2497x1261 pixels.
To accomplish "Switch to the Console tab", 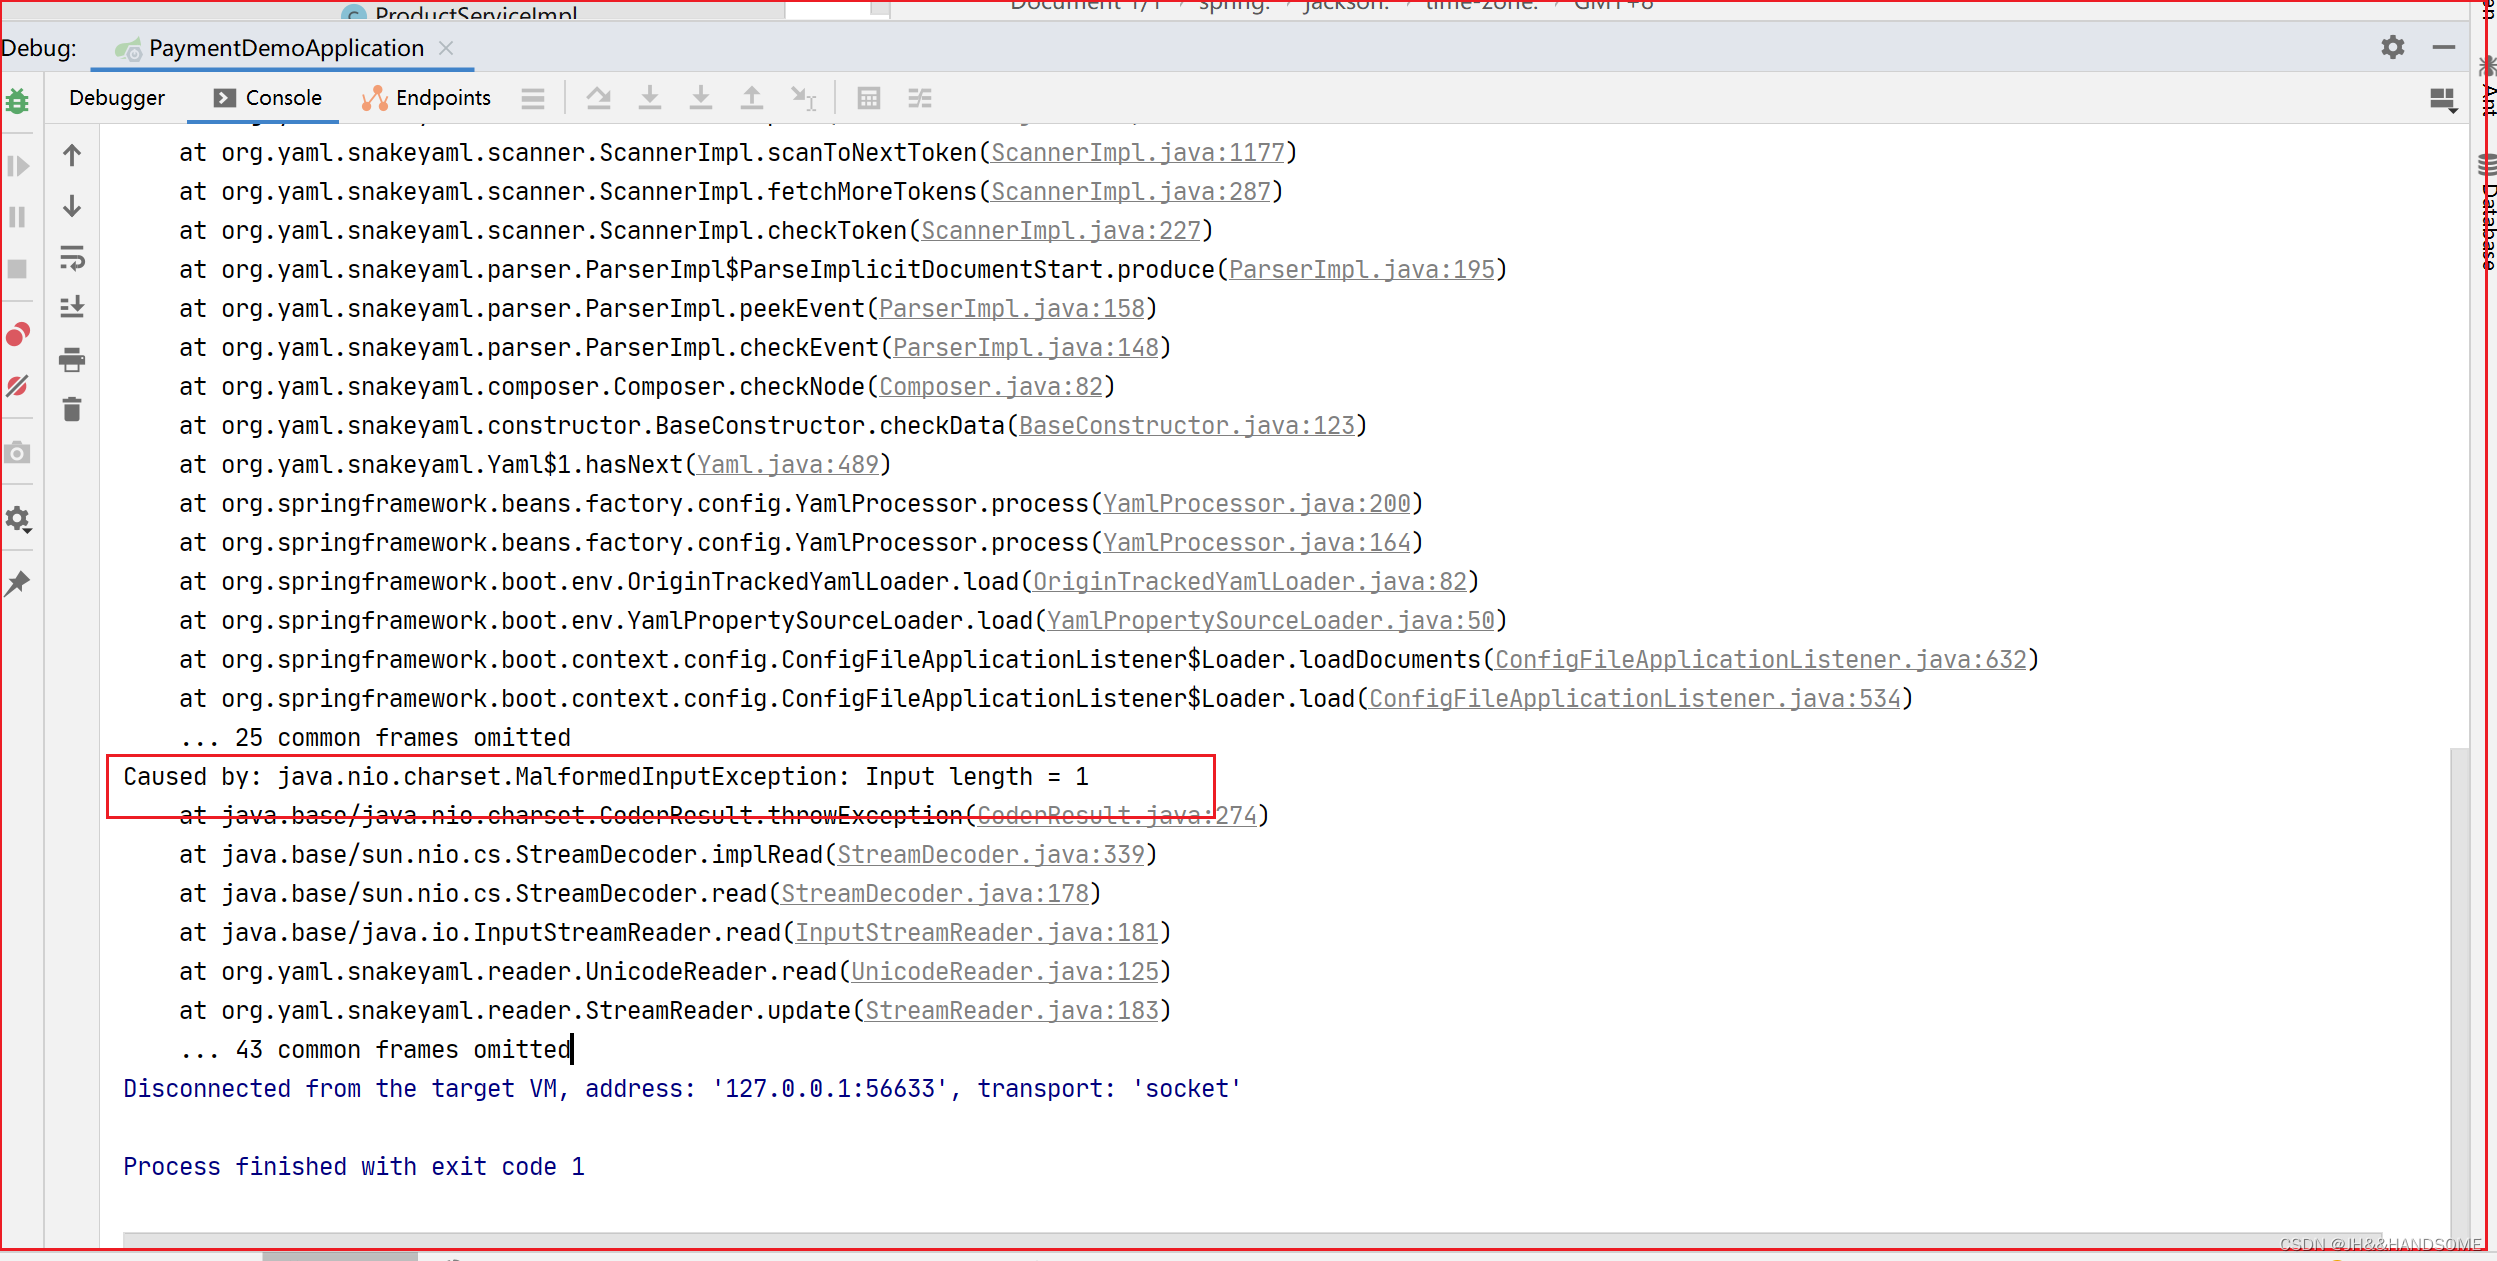I will pos(268,98).
